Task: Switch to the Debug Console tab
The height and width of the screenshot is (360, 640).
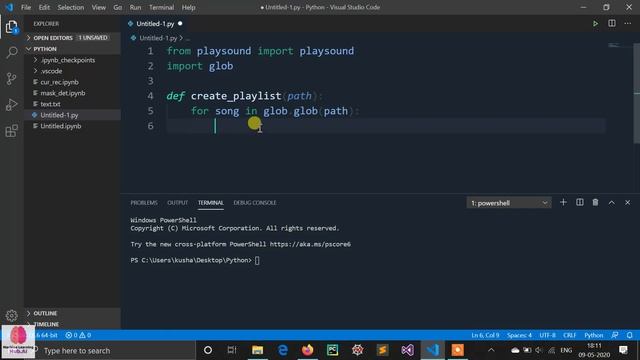Action: point(255,203)
